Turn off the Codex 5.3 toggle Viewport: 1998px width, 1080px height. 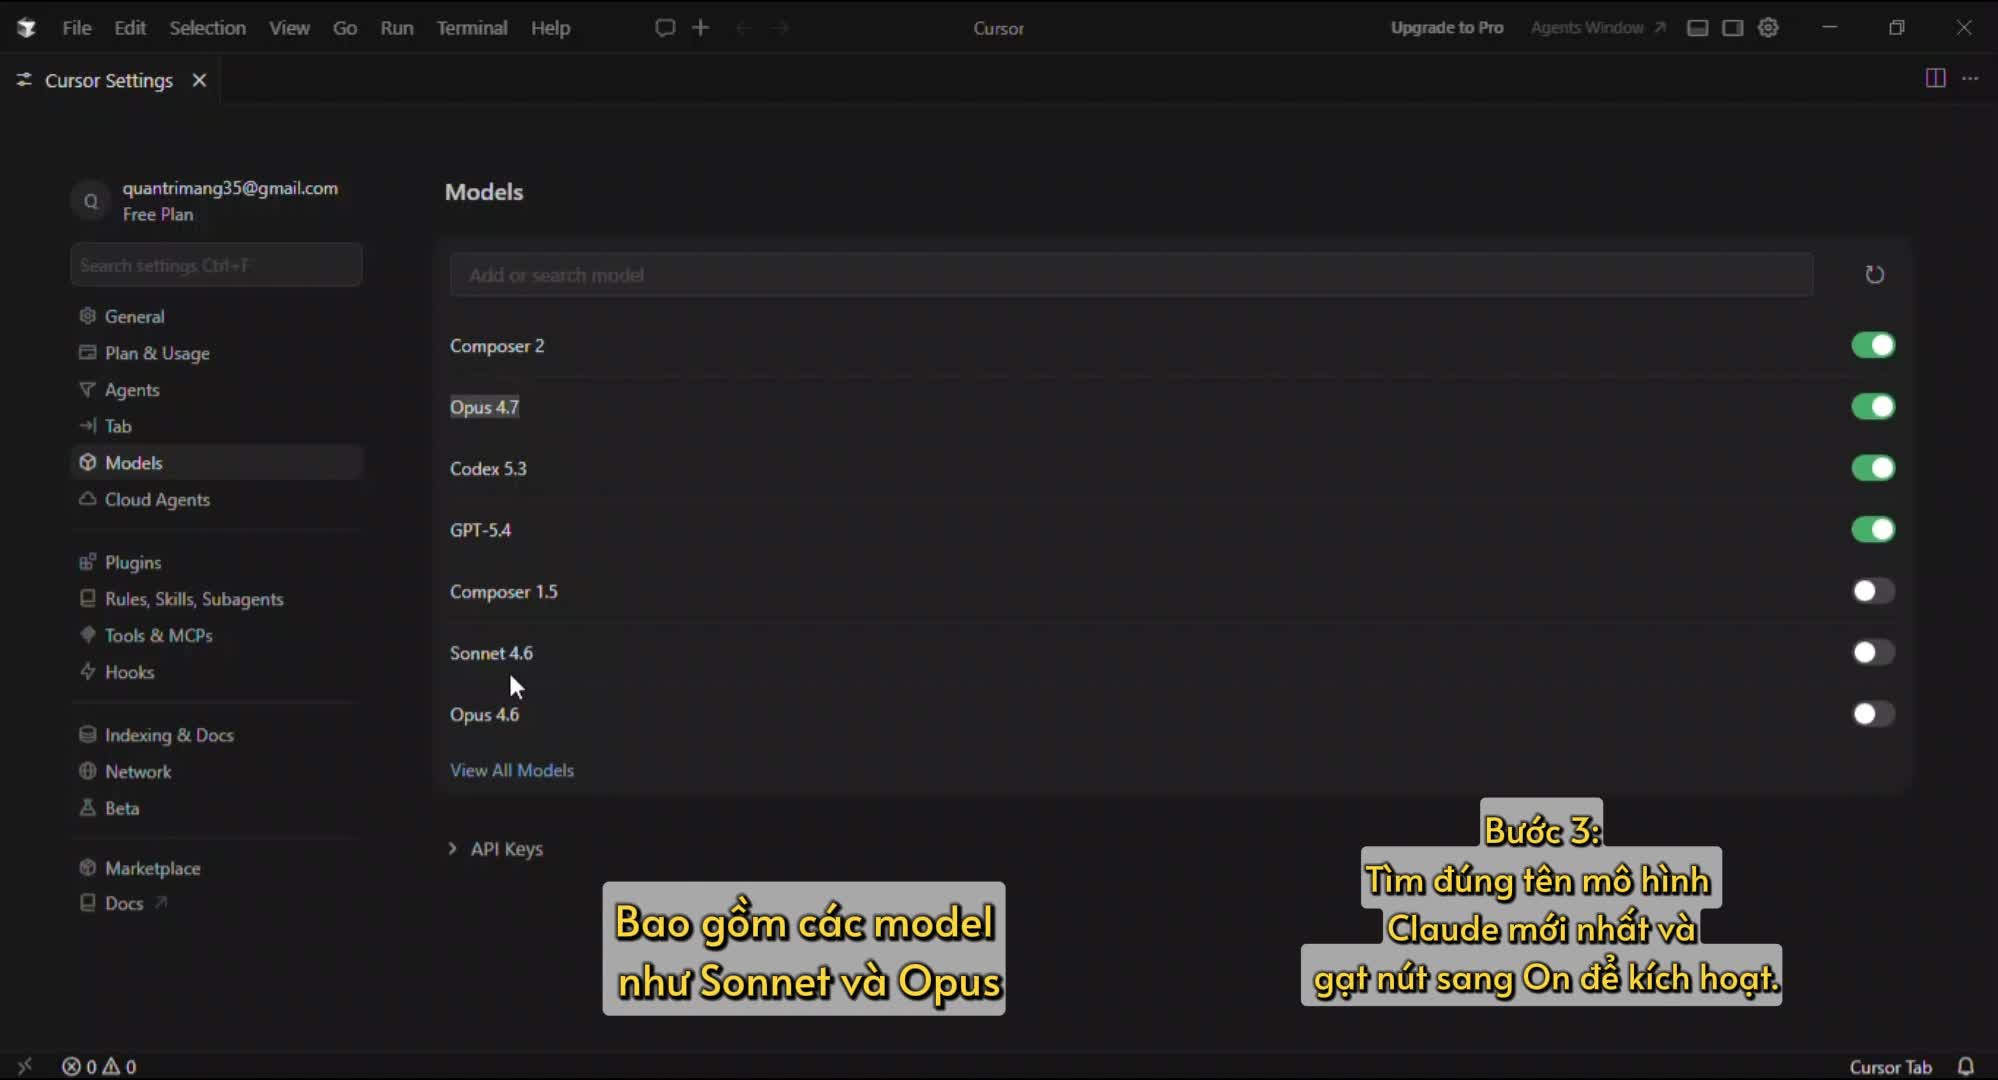tap(1873, 468)
